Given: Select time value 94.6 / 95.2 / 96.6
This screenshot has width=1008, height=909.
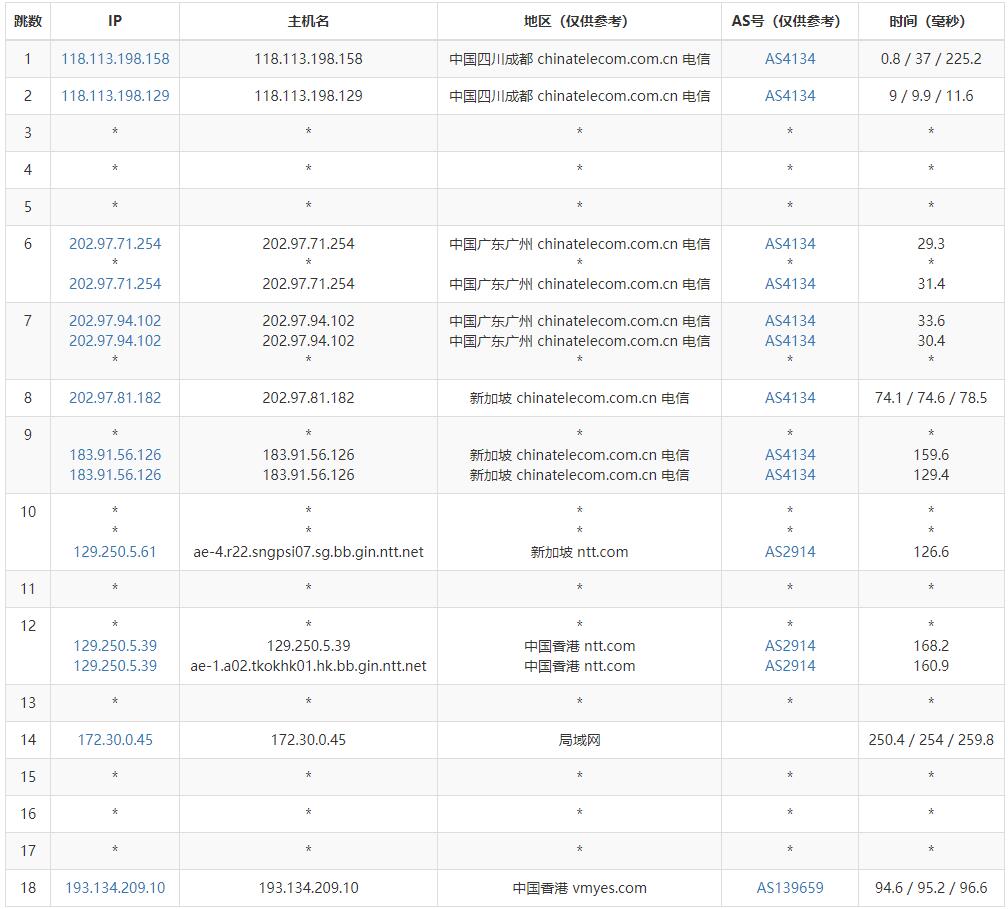Looking at the screenshot, I should [931, 888].
